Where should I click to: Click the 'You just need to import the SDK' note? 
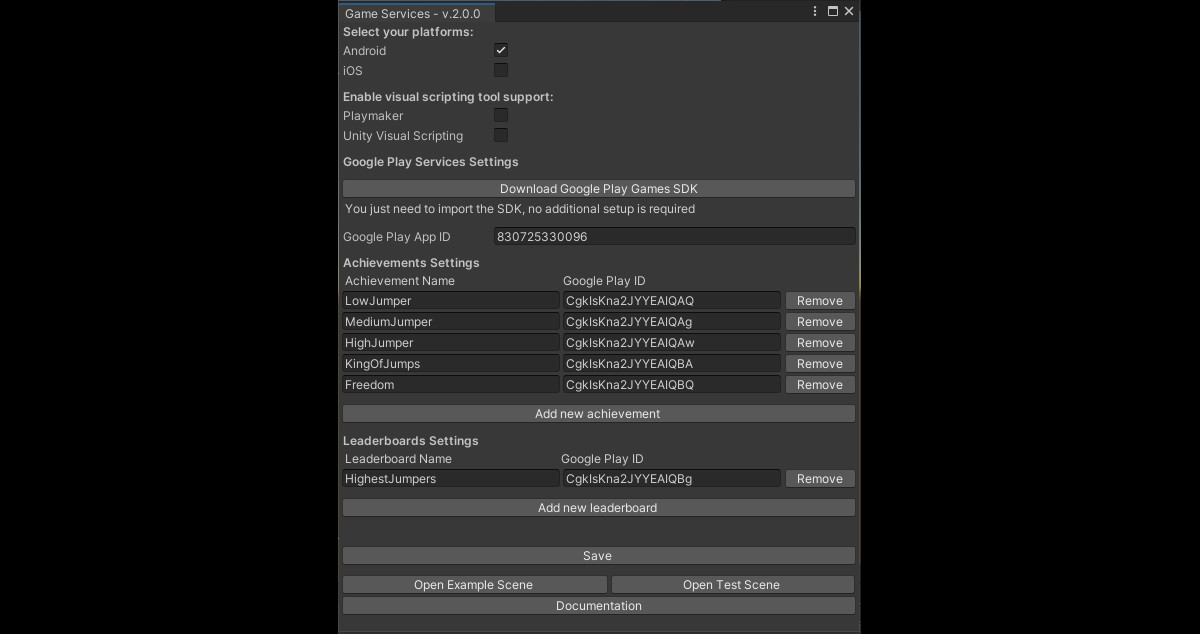tap(520, 210)
